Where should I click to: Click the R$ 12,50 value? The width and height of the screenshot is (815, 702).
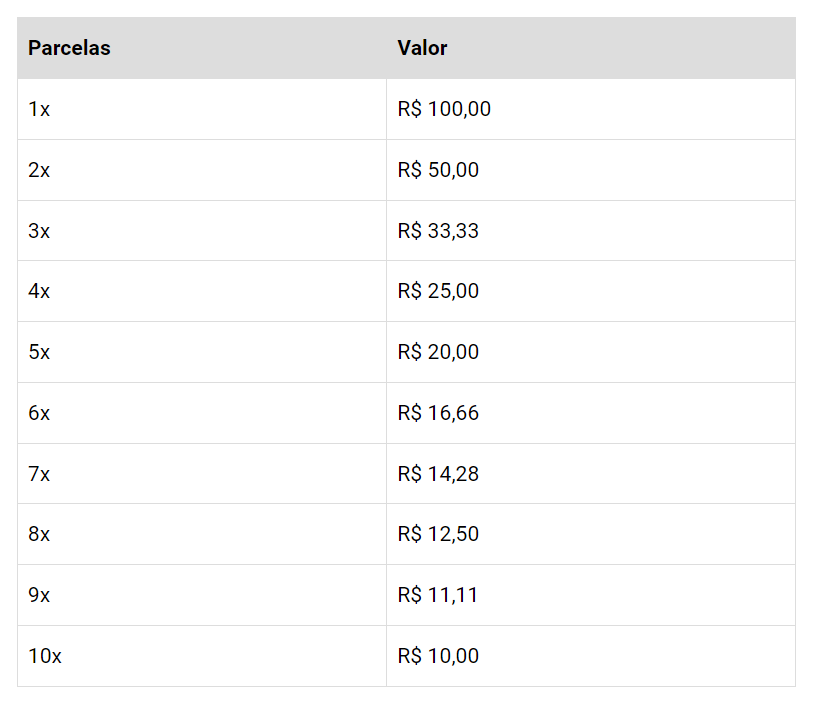(x=438, y=534)
